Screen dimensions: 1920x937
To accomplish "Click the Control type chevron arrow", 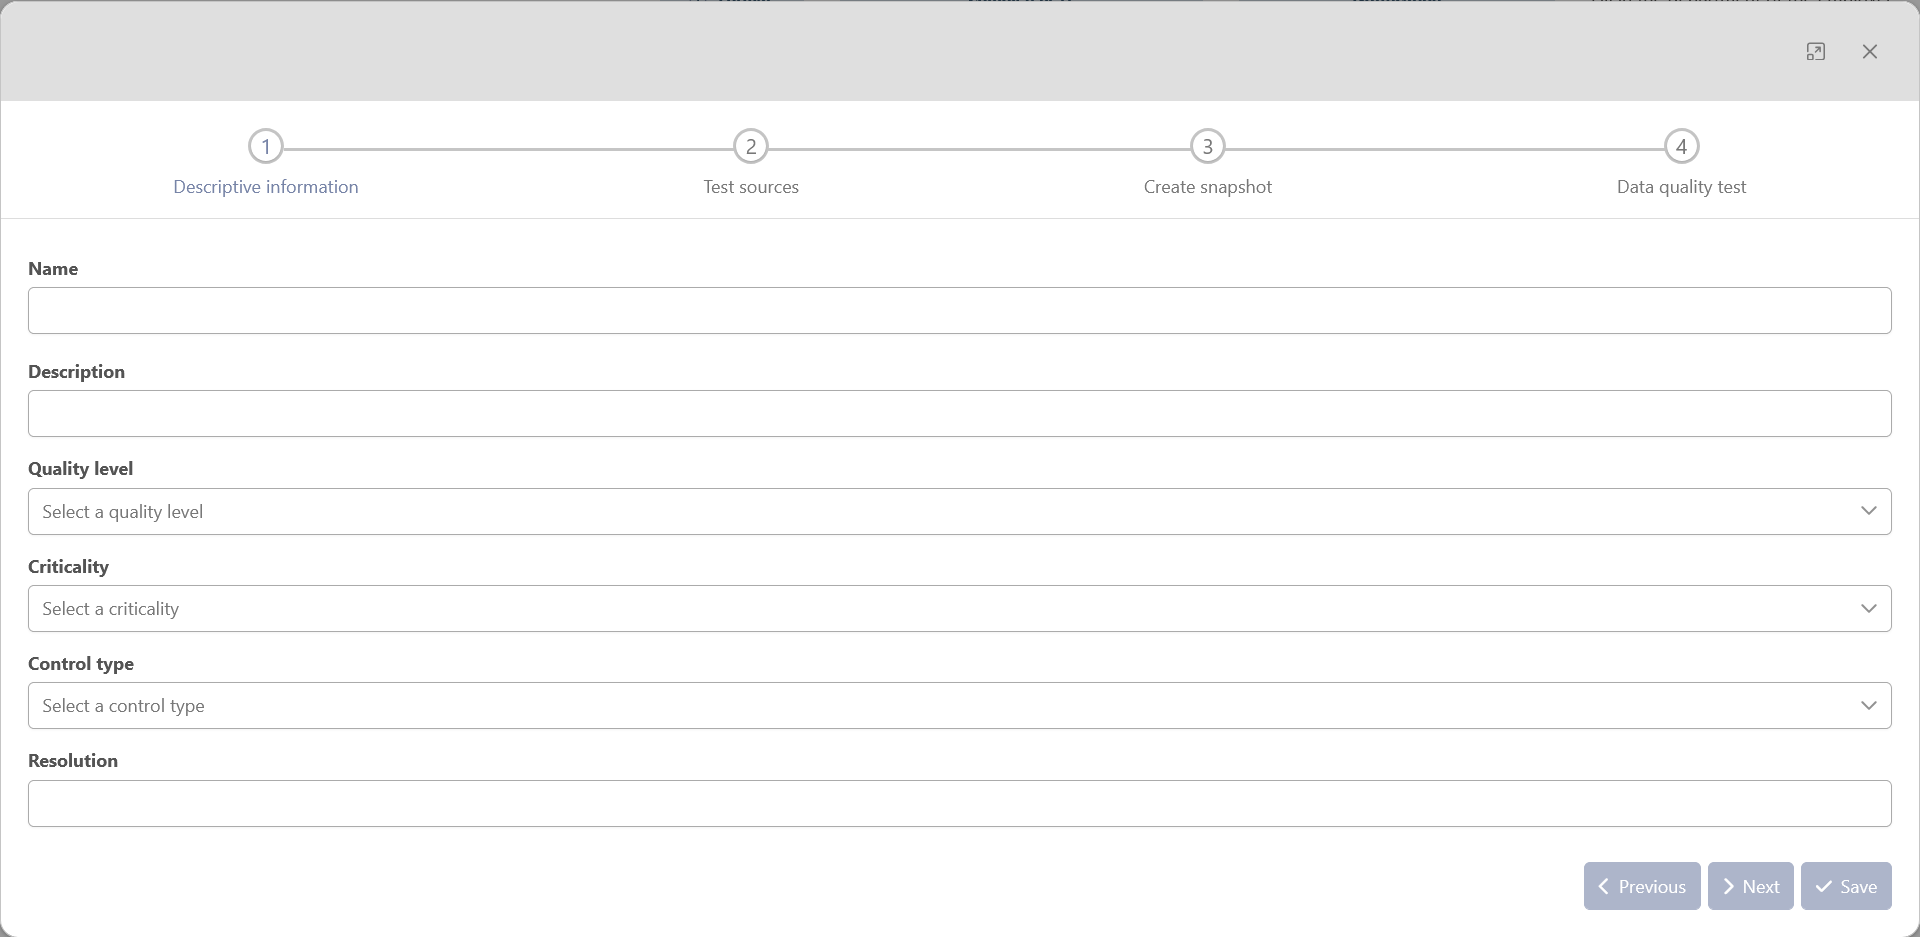I will [x=1868, y=706].
